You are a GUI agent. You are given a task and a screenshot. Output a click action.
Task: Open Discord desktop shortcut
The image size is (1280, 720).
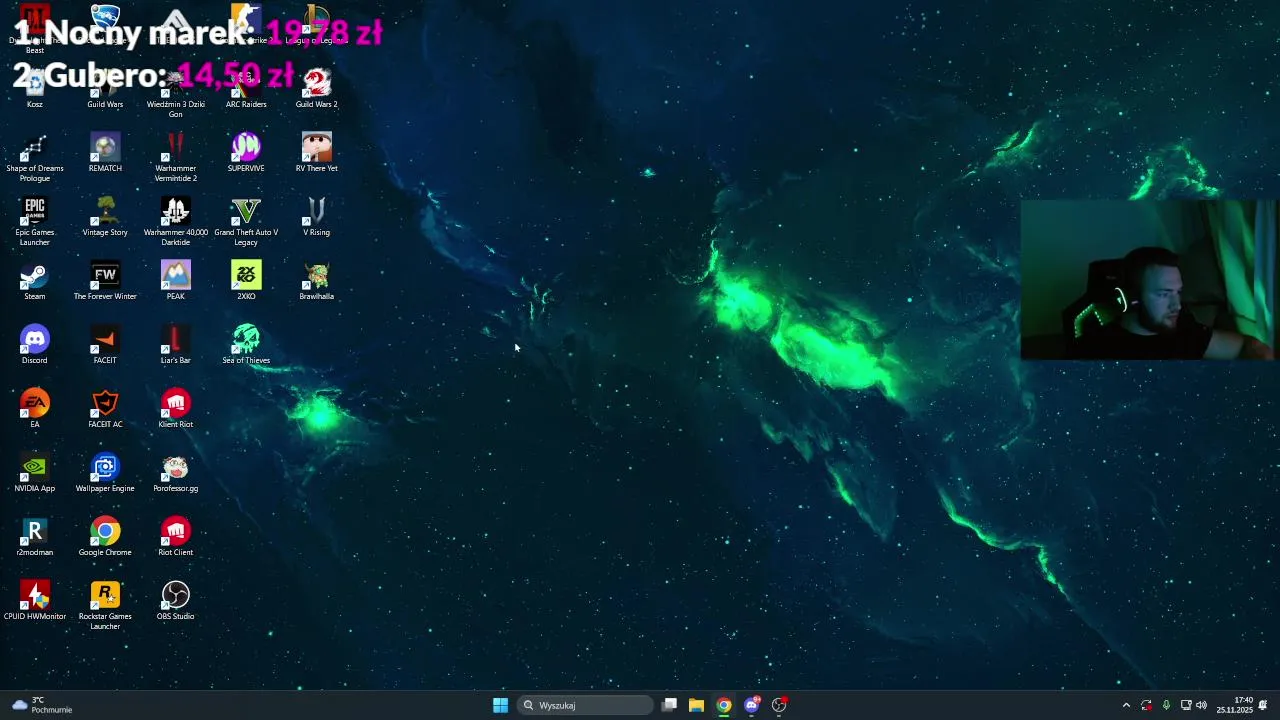[35, 344]
